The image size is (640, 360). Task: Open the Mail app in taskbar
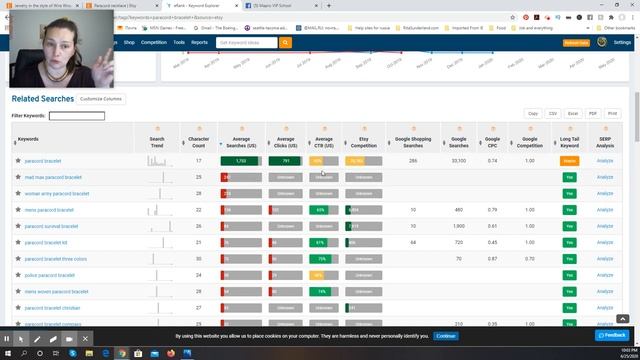[x=154, y=353]
